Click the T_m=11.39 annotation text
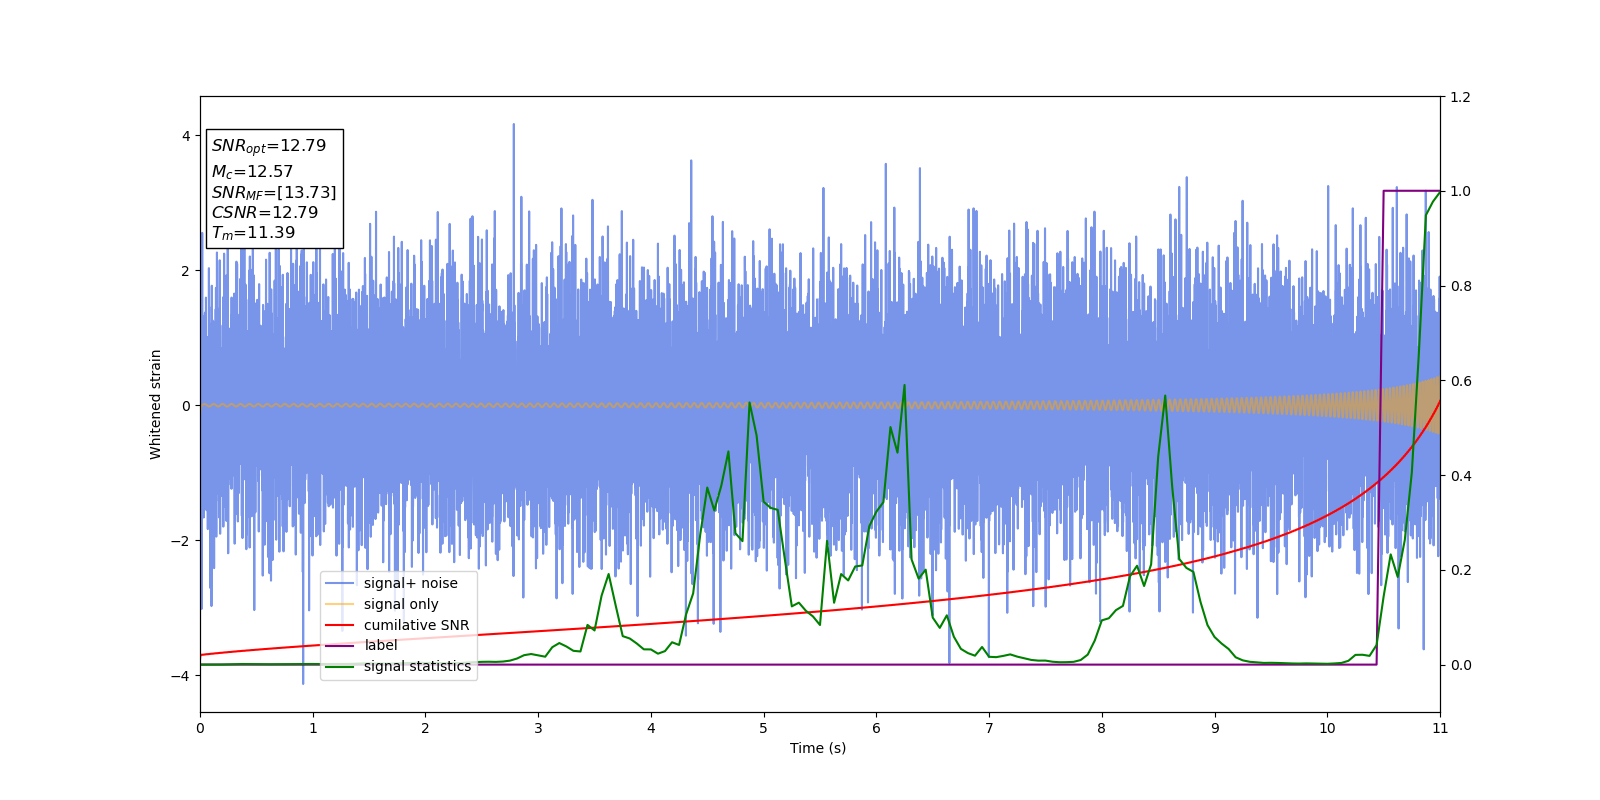 [253, 233]
